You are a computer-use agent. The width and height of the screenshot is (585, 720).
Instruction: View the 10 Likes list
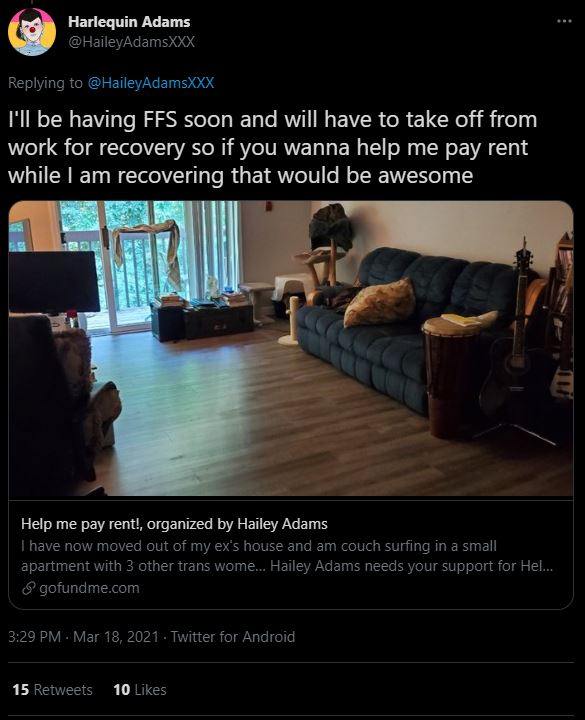tap(140, 690)
